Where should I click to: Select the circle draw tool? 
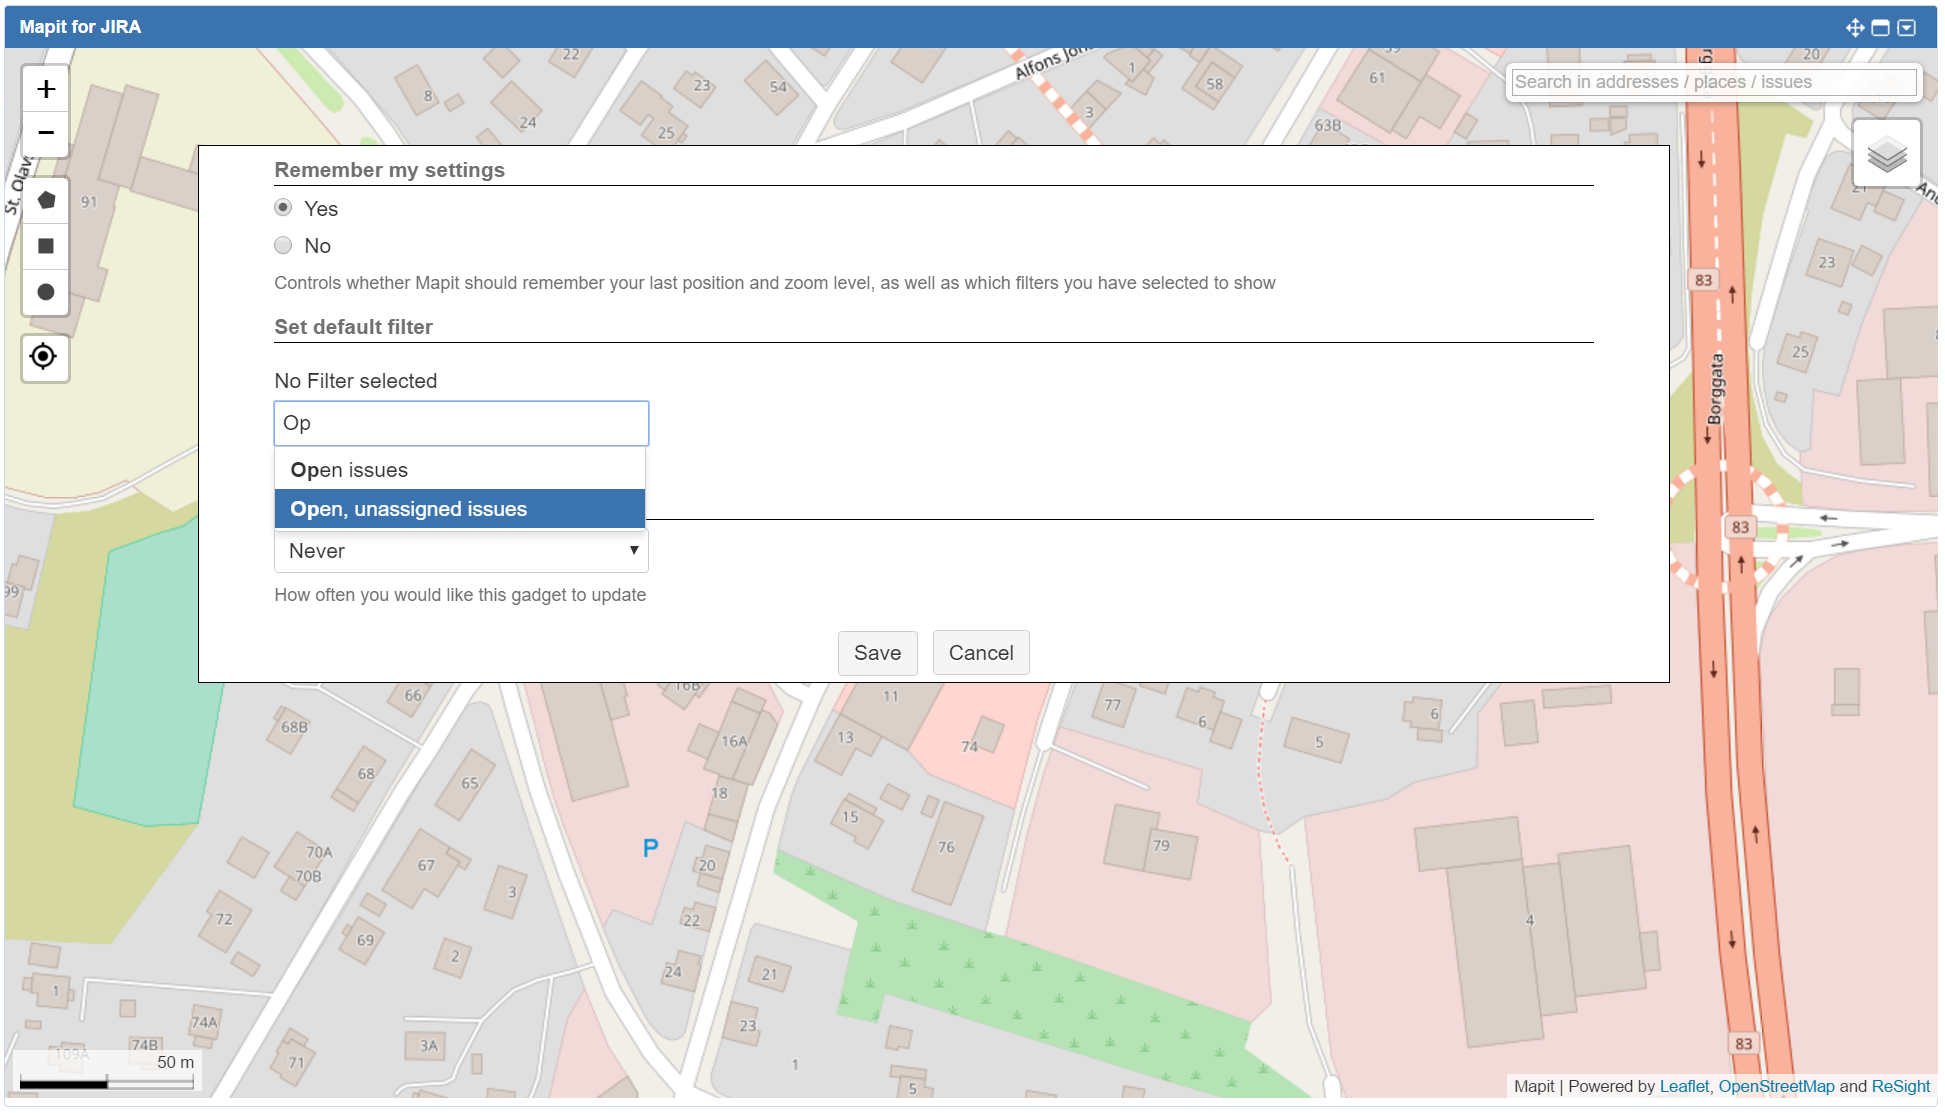point(46,292)
